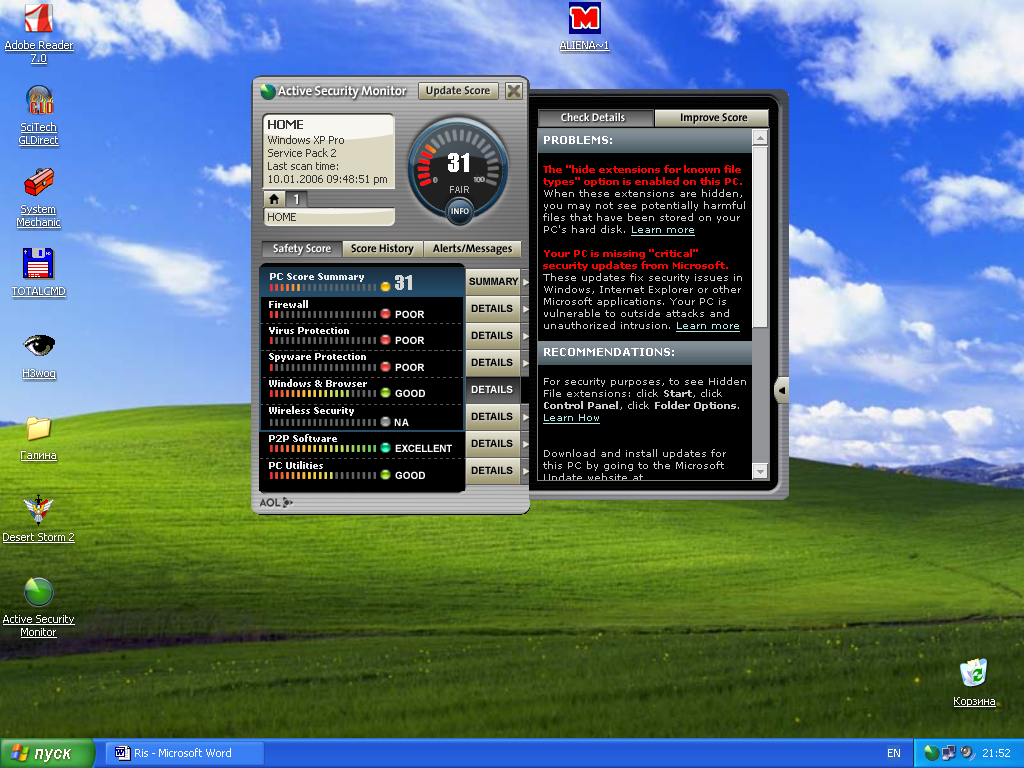Click the Windows & Browser row label
The height and width of the screenshot is (768, 1024).
pos(318,383)
